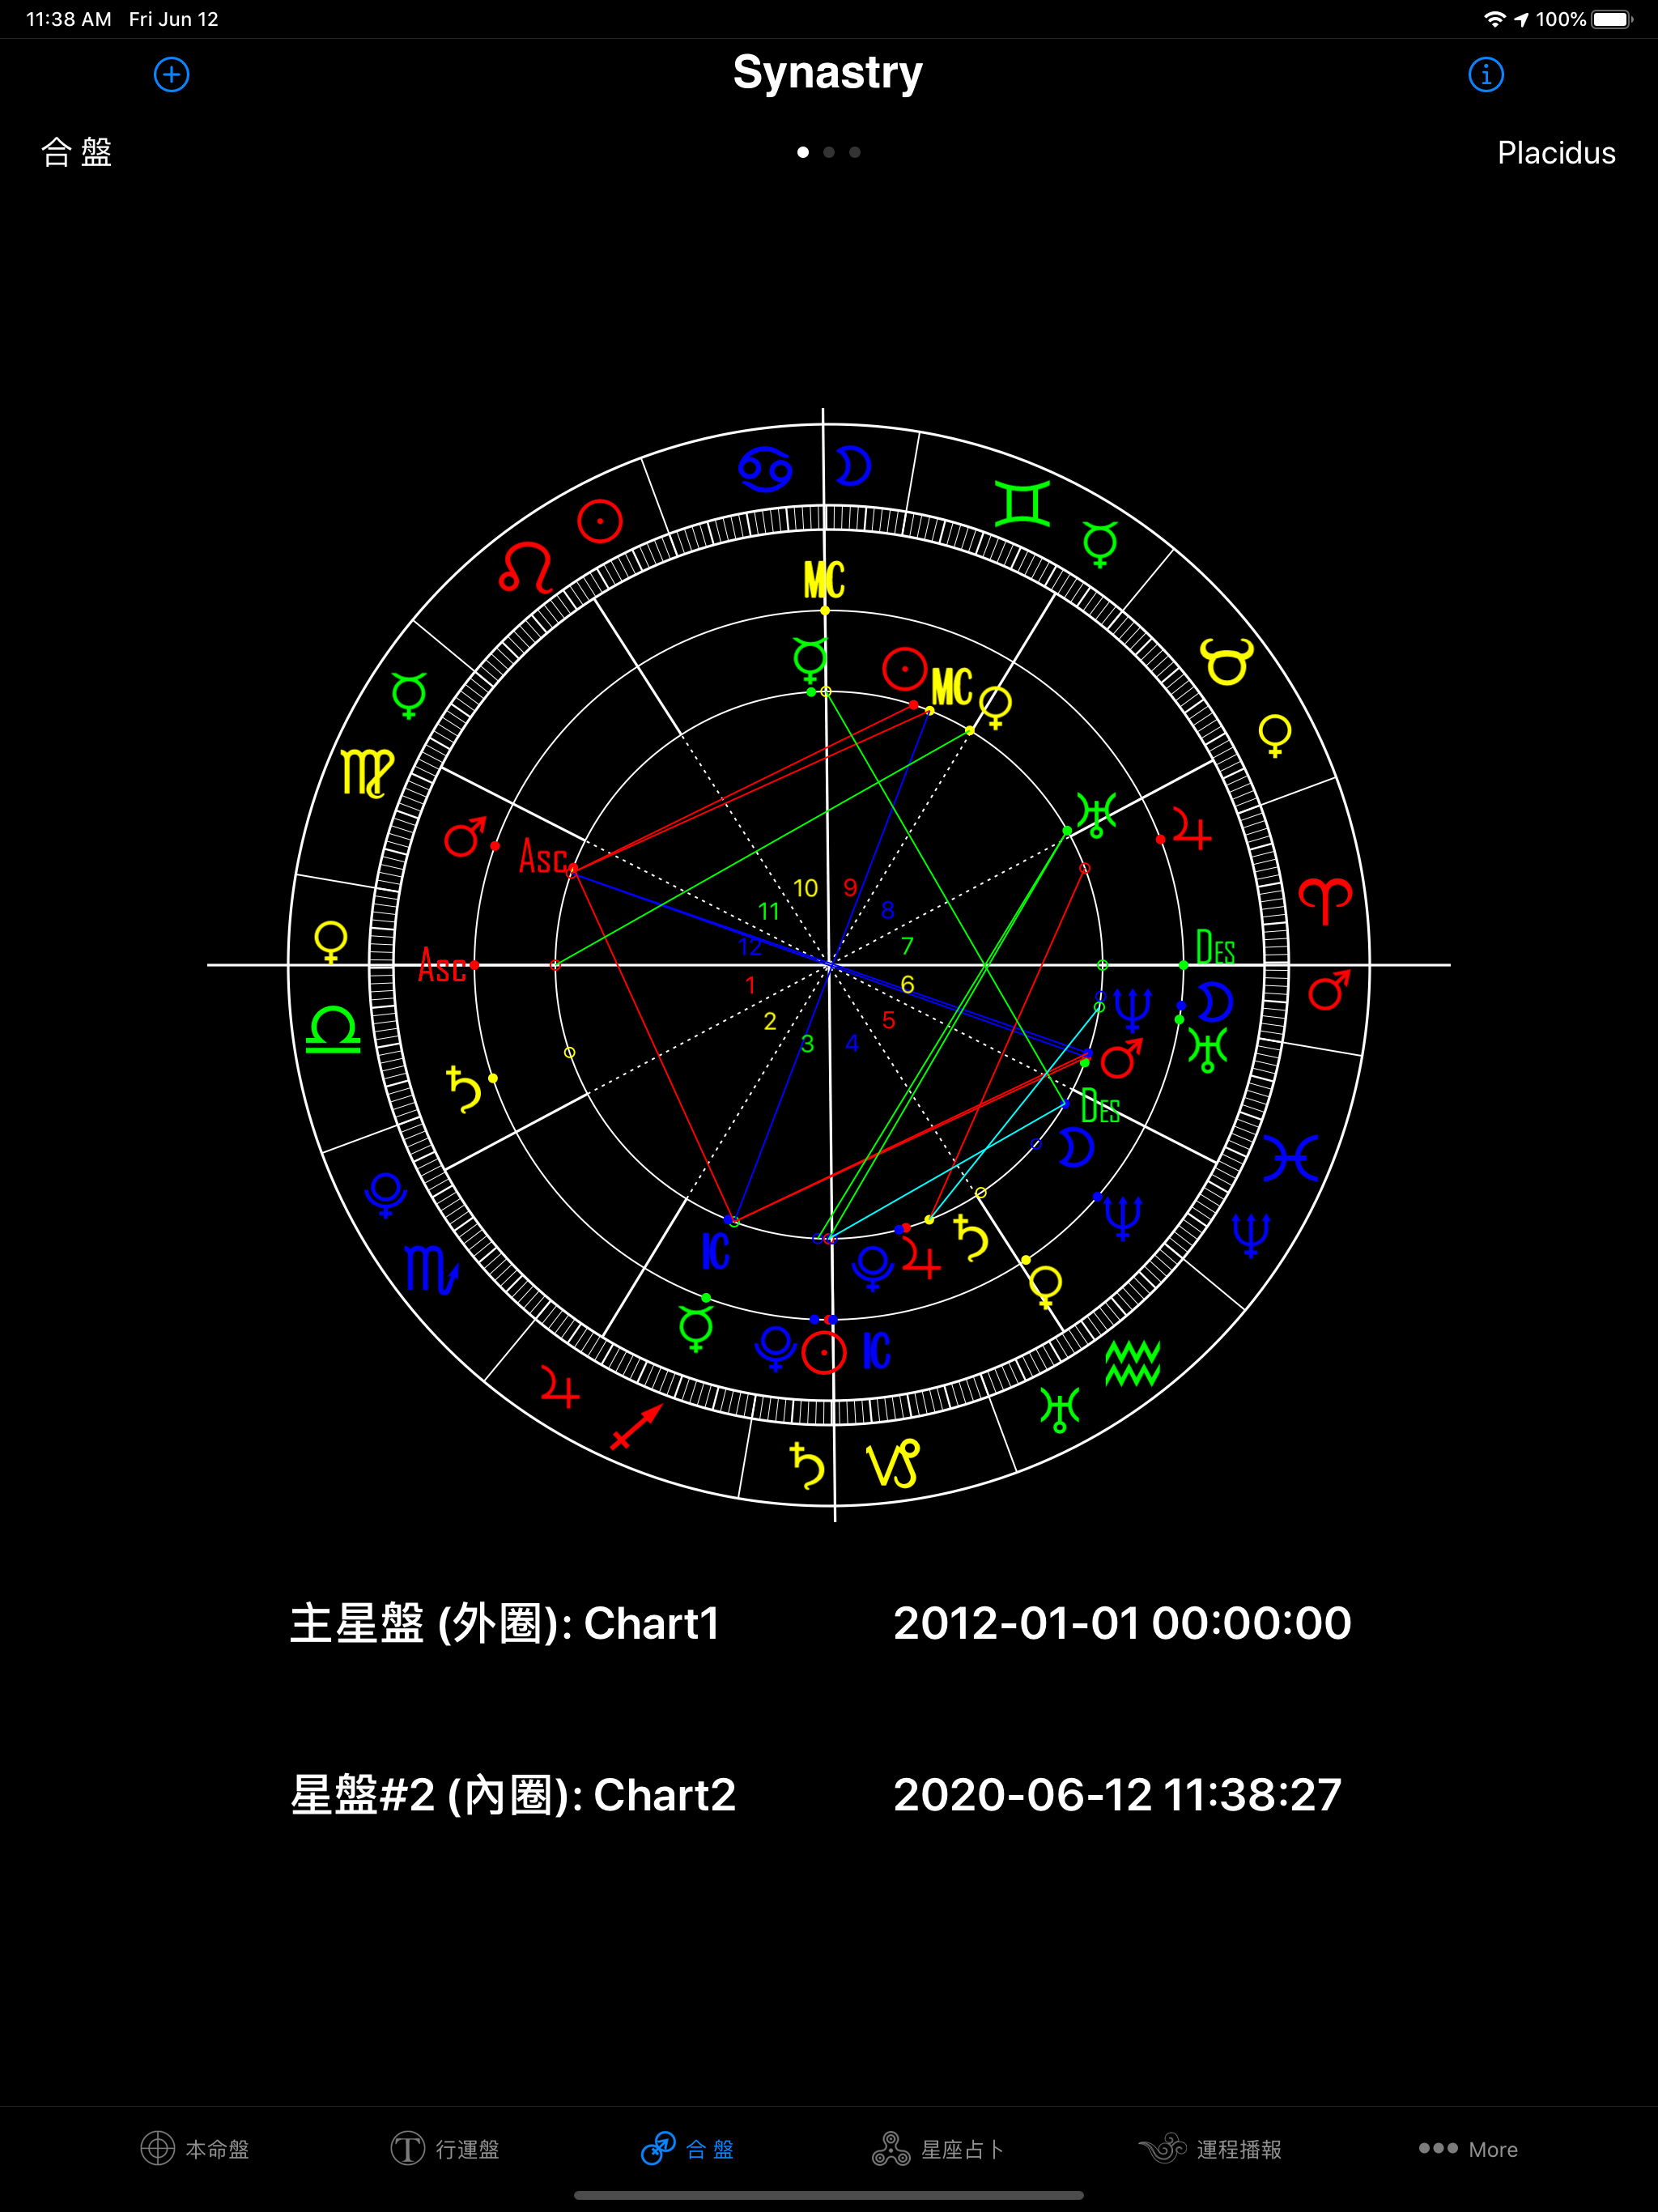This screenshot has width=1658, height=2212.
Task: Tap the Scorpio sign glyph
Action: (x=432, y=1270)
